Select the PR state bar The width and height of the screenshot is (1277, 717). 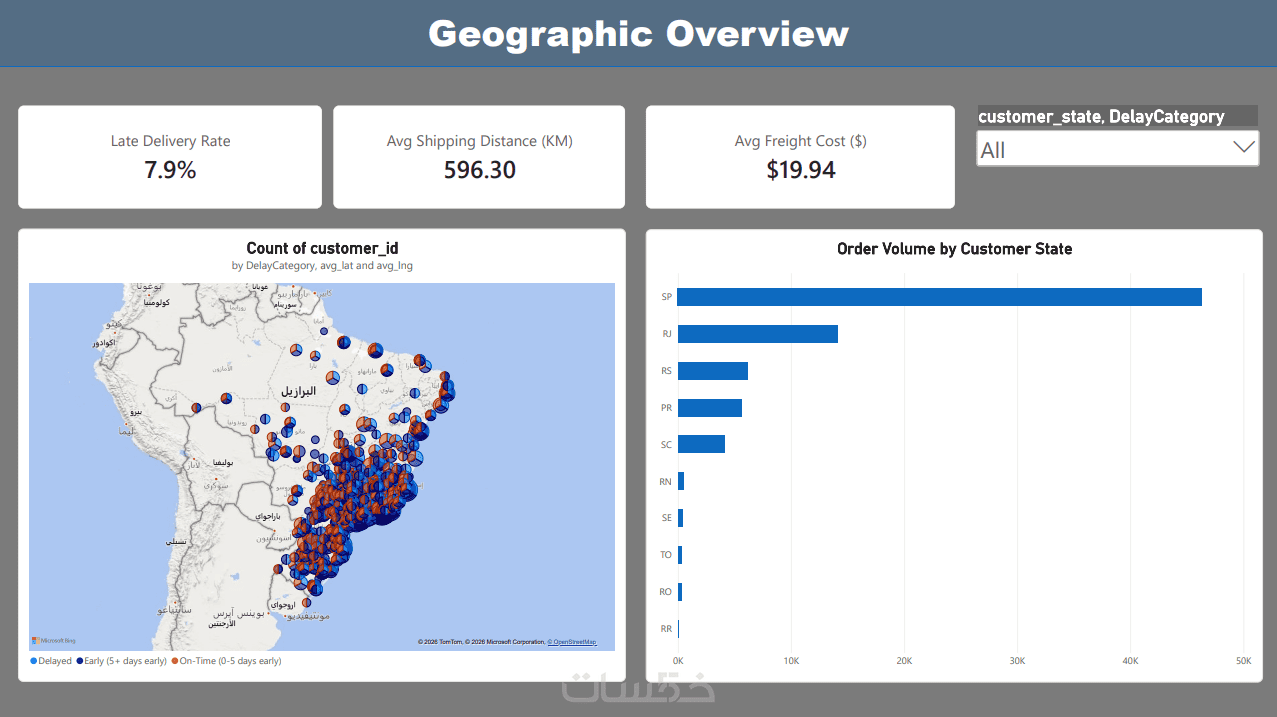click(x=709, y=408)
